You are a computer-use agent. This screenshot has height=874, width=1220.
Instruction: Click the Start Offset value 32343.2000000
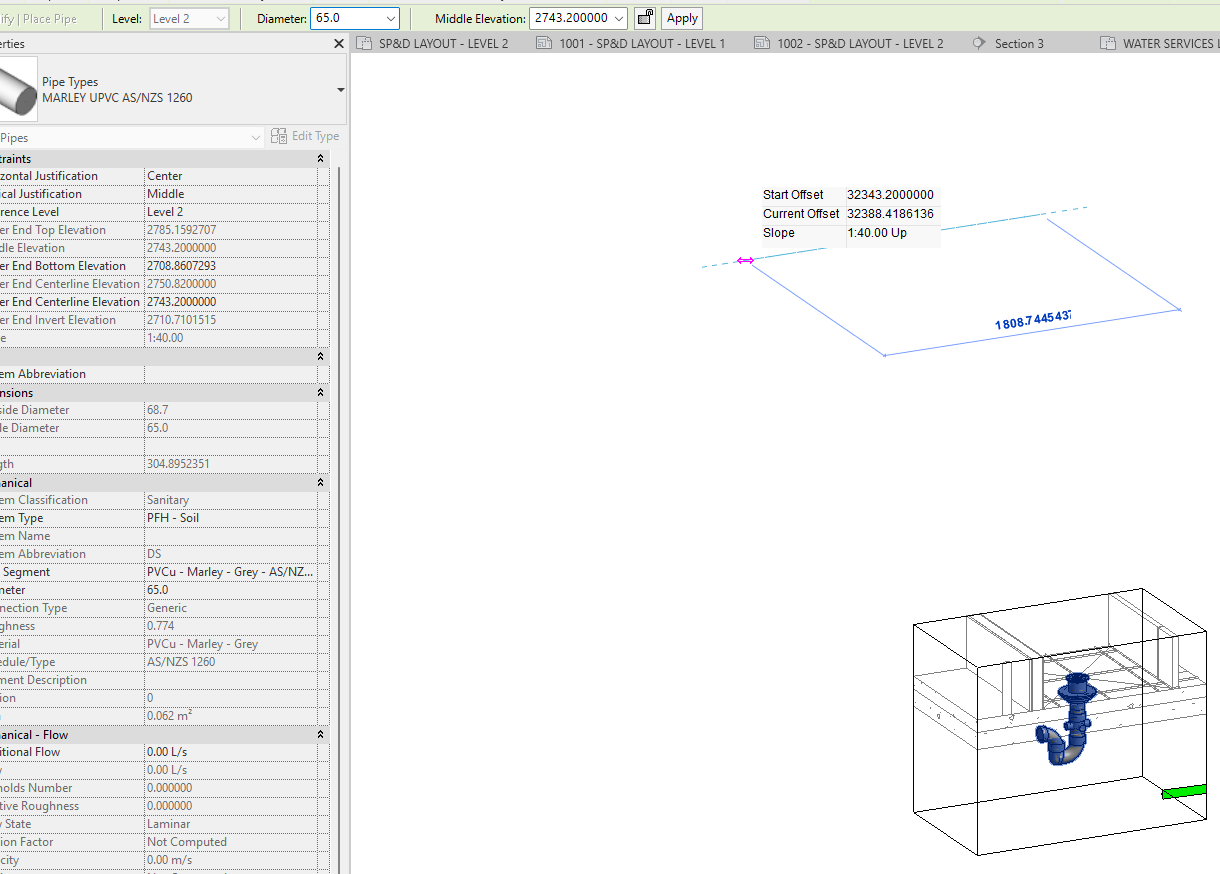point(890,195)
